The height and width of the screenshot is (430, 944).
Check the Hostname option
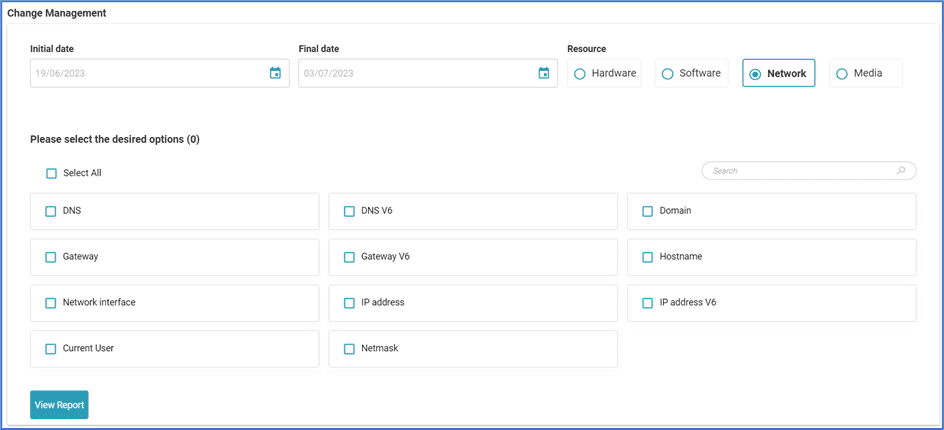tap(647, 258)
